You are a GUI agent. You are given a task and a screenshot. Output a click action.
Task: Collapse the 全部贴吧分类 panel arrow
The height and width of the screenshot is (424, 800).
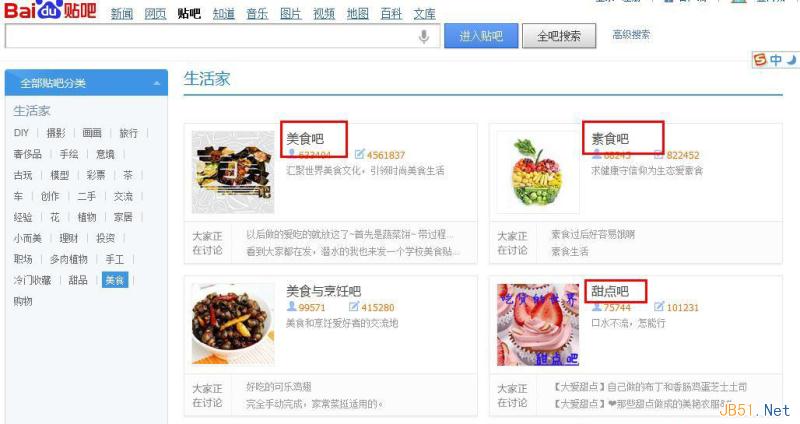tap(157, 83)
